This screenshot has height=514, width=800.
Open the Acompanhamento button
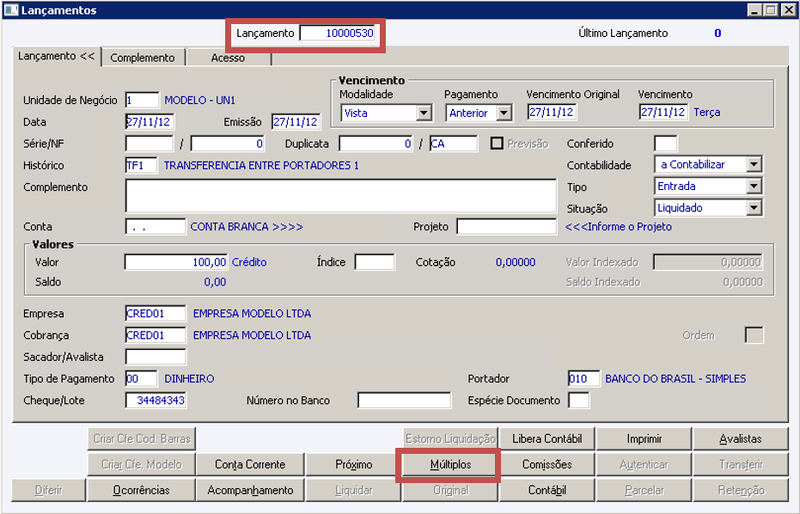click(250, 490)
